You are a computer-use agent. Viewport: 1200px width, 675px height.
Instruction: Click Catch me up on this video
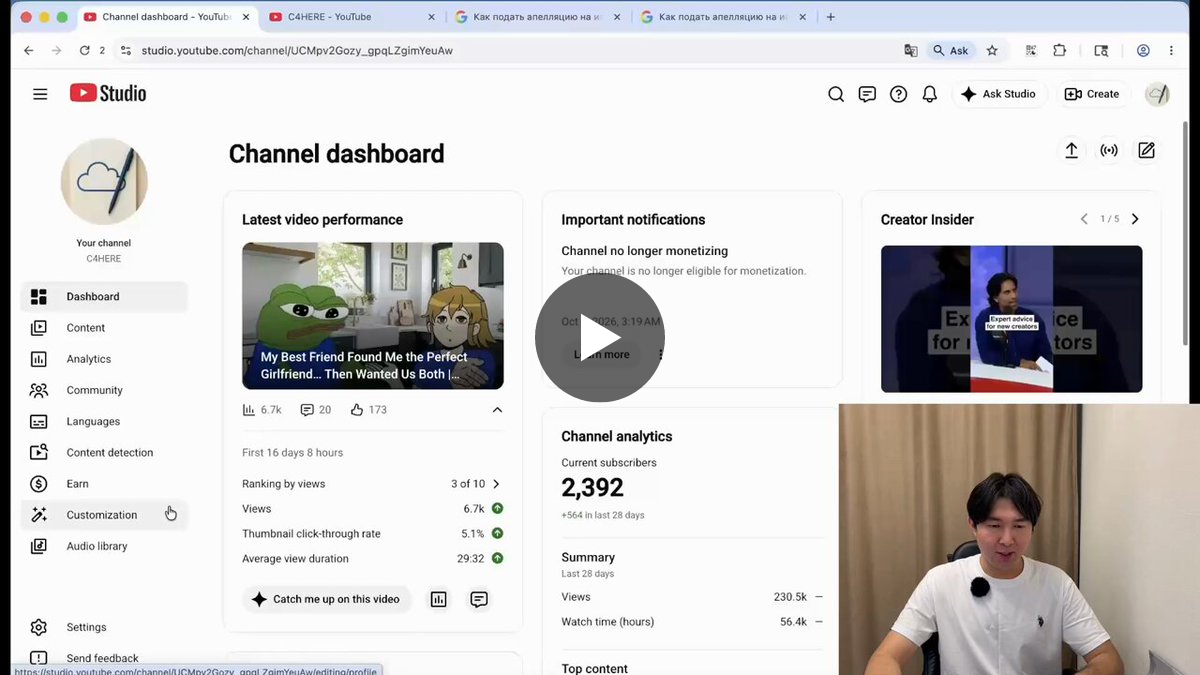click(x=326, y=599)
